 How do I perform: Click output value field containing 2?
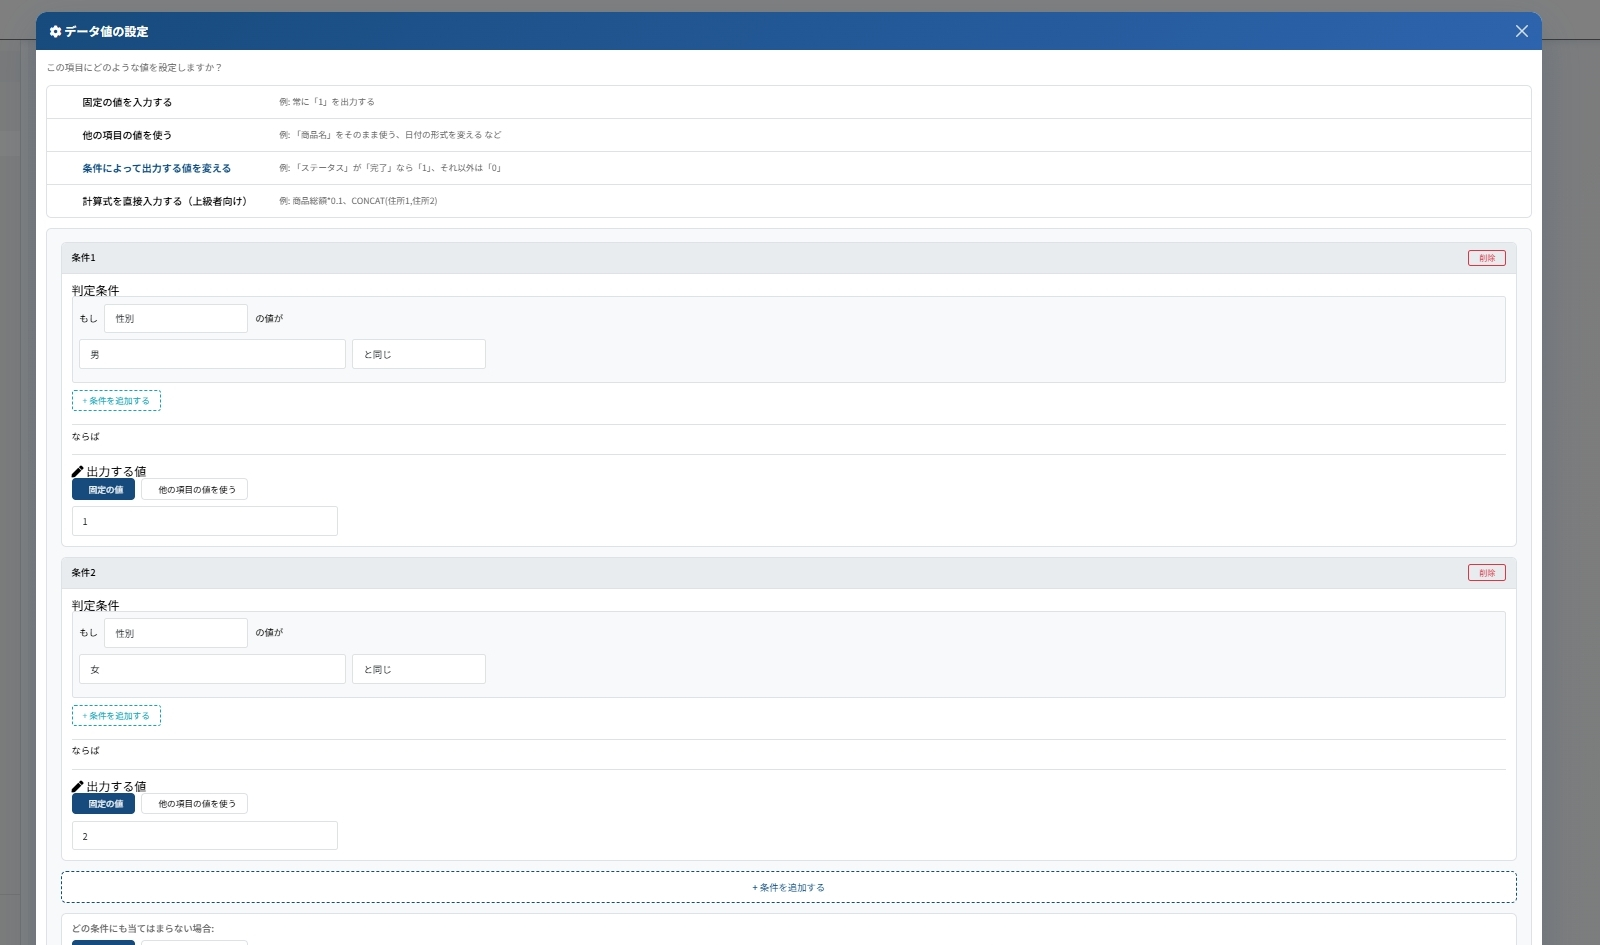205,836
